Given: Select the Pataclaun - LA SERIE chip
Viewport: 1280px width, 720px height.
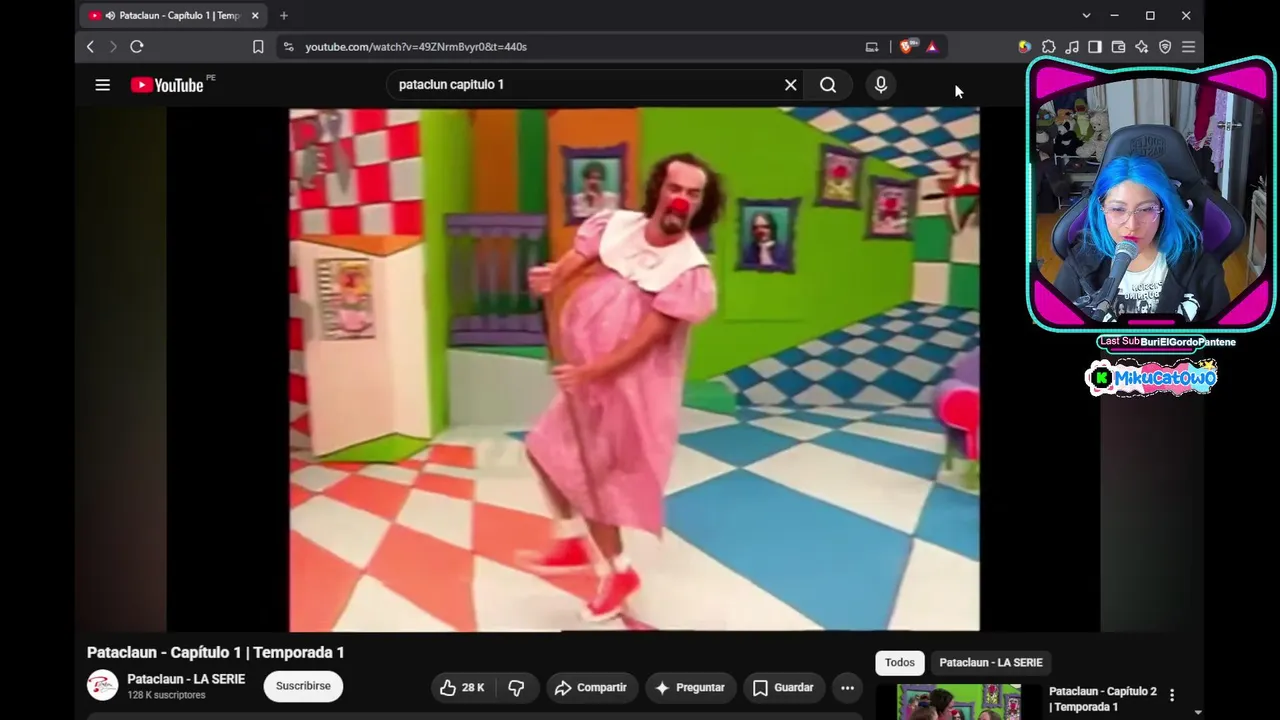Looking at the screenshot, I should (991, 662).
